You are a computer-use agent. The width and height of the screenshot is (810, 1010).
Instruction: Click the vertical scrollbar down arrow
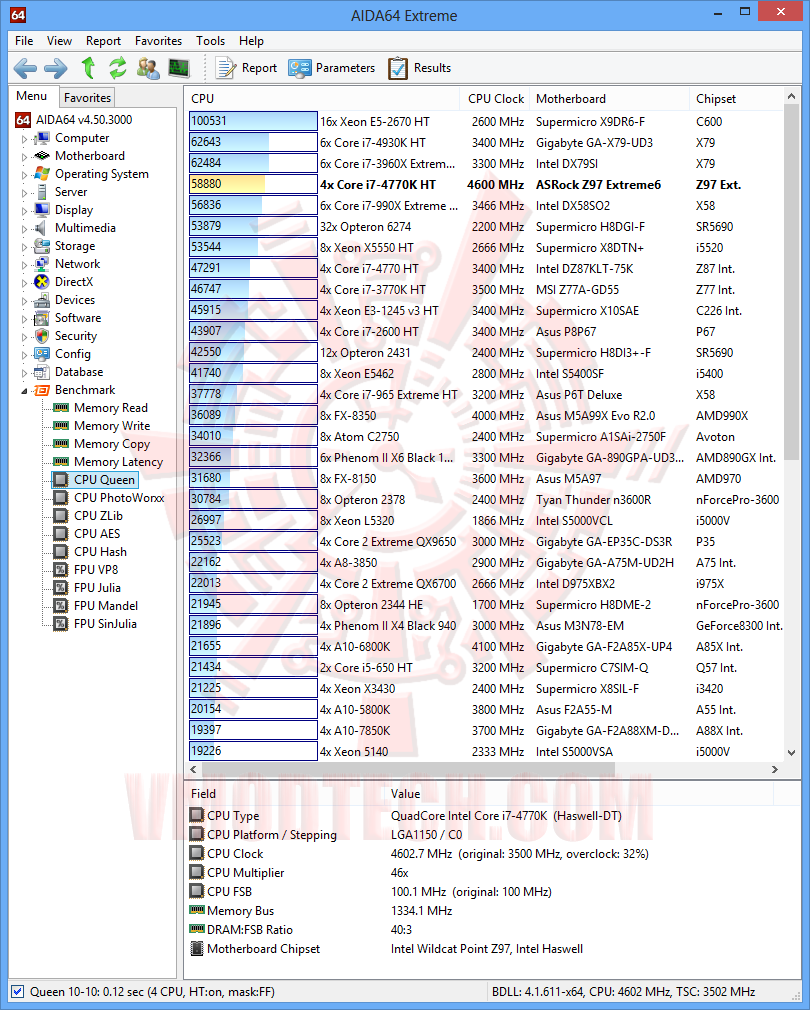791,752
